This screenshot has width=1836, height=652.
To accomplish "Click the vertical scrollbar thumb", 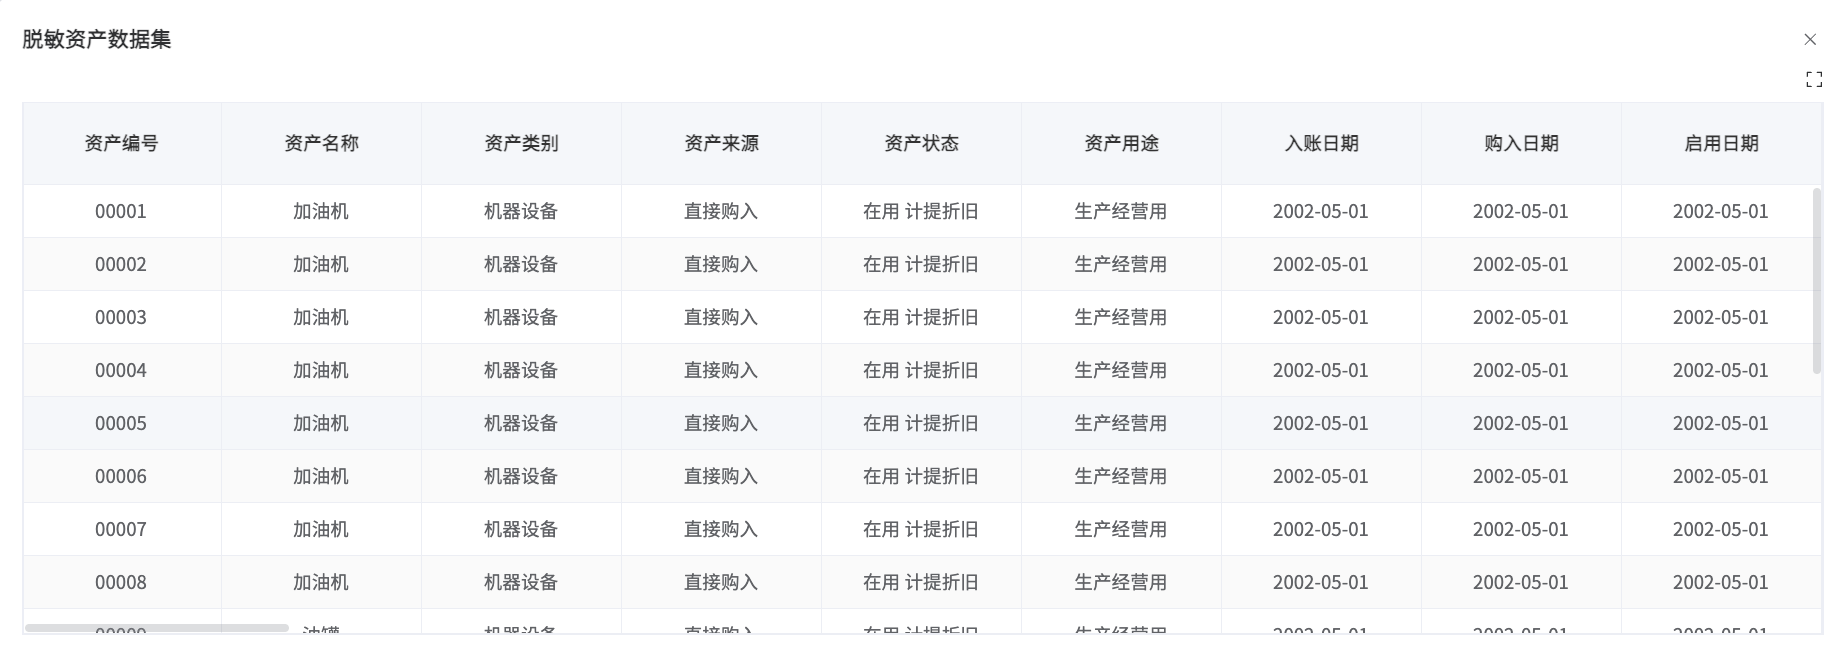I will point(1817,281).
